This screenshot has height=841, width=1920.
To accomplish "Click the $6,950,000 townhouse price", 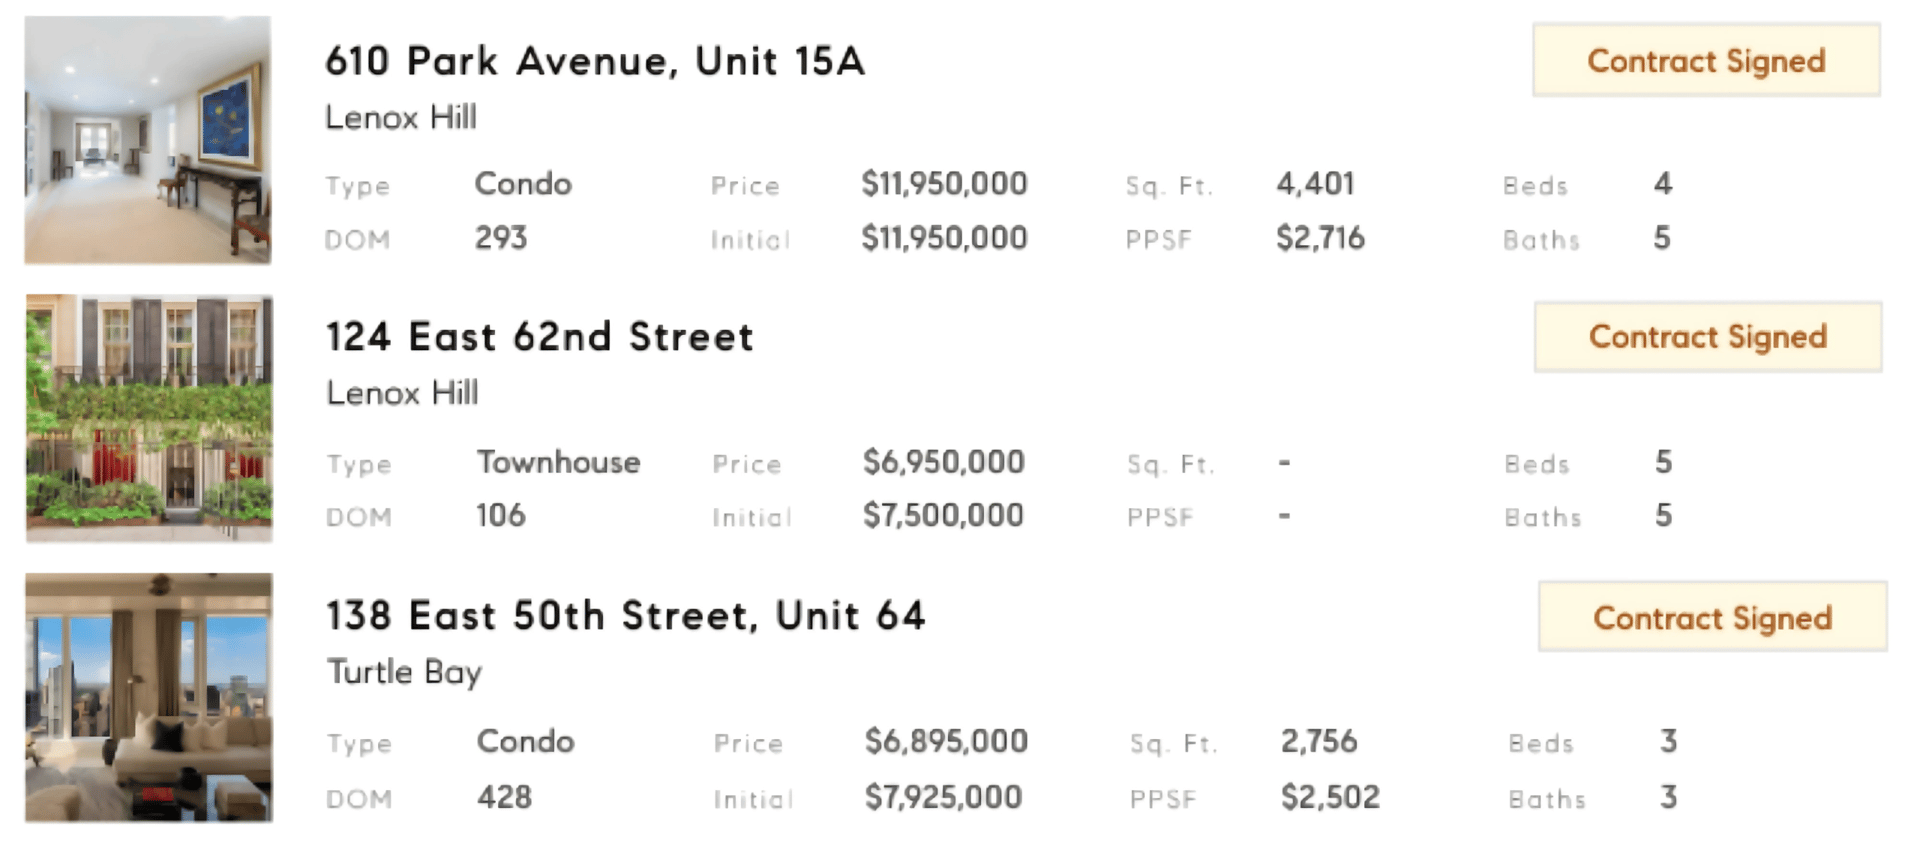I will coord(944,462).
